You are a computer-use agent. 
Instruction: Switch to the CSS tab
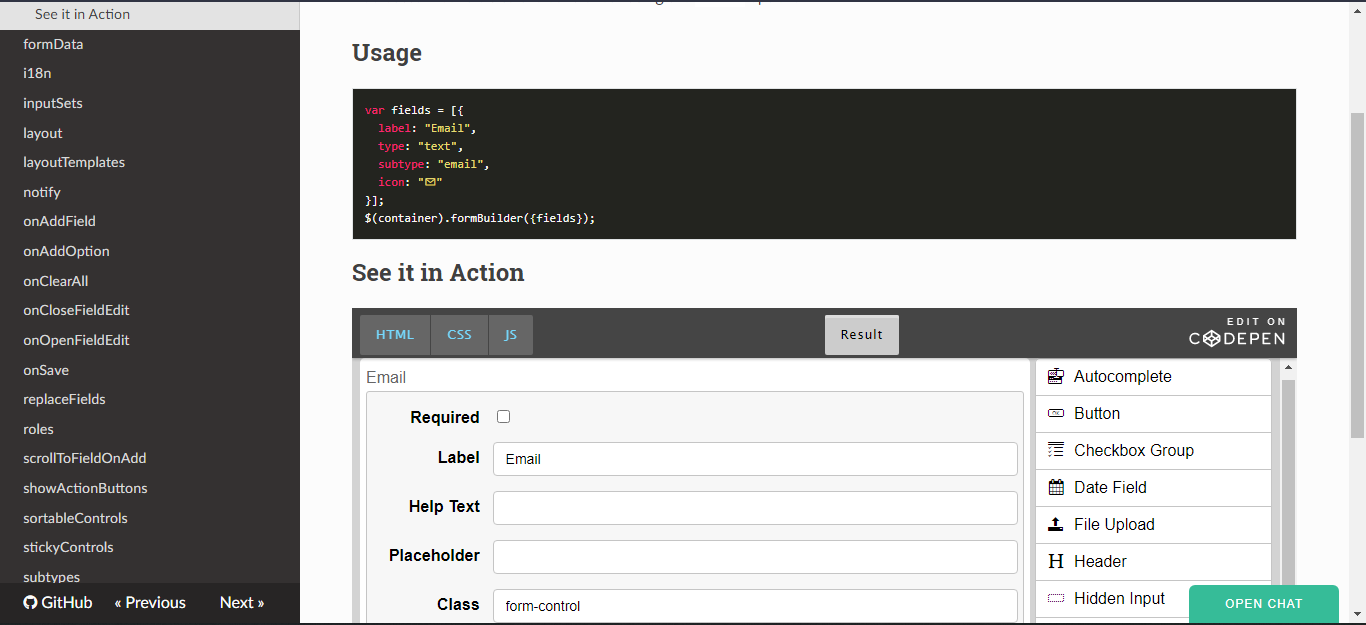tap(459, 335)
